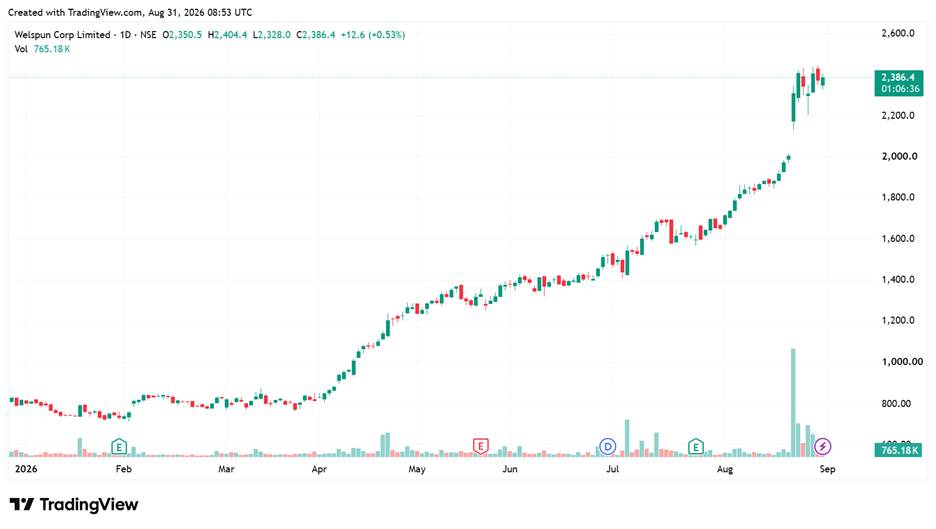This screenshot has height=529, width=936.
Task: Click the TradingView logo at bottom left
Action: (x=73, y=505)
